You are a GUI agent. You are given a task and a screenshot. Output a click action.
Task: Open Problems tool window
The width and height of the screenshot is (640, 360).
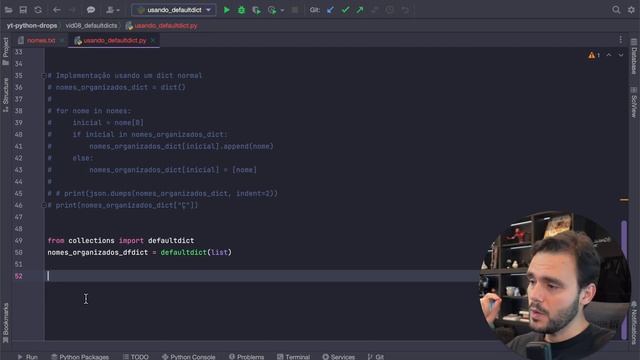[247, 357]
